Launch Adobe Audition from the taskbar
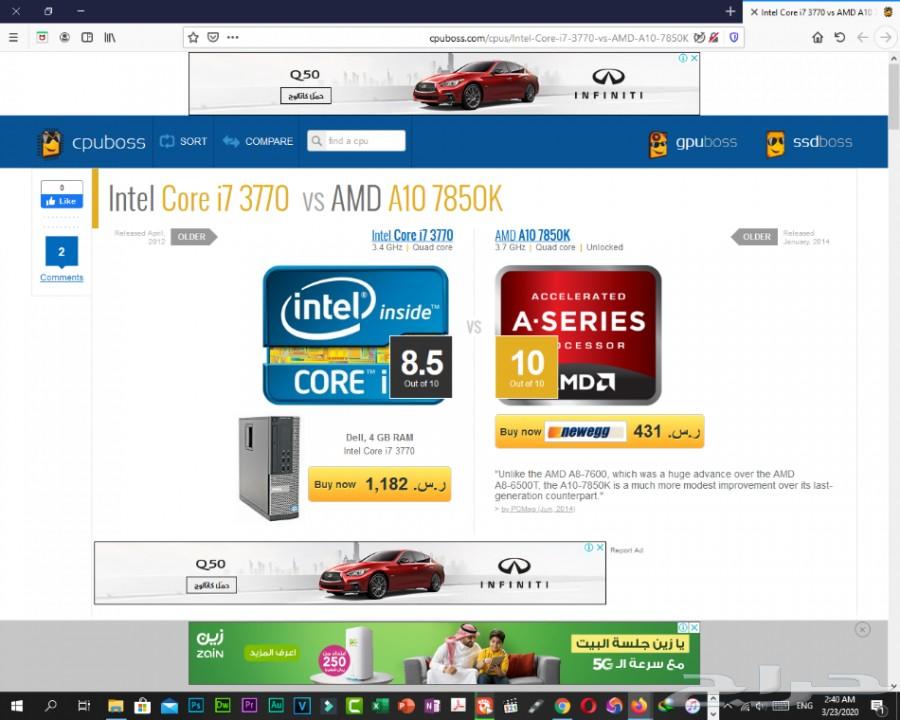Screen dimensions: 900x720 point(276,705)
